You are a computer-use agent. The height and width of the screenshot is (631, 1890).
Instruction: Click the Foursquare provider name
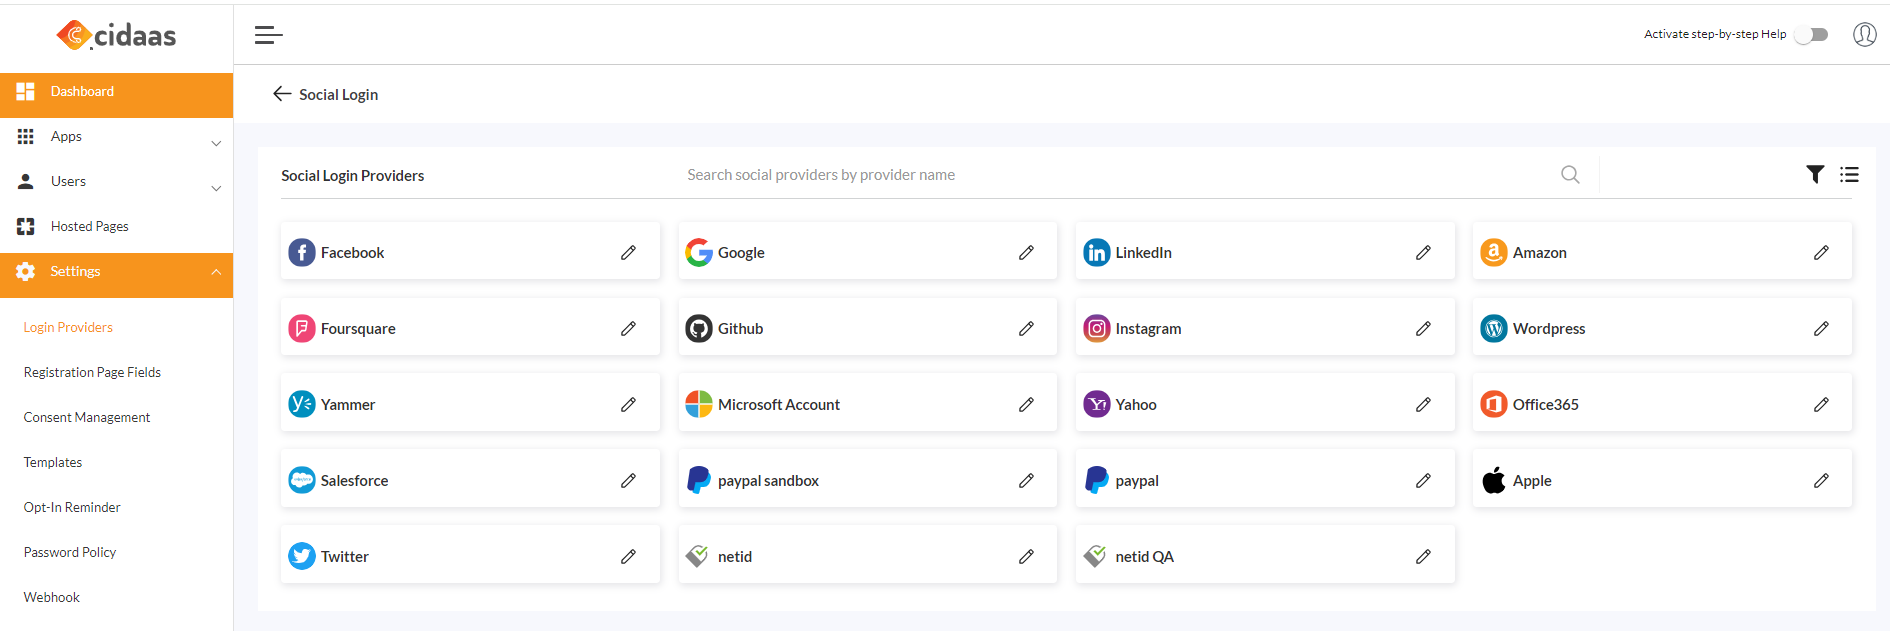pos(358,329)
